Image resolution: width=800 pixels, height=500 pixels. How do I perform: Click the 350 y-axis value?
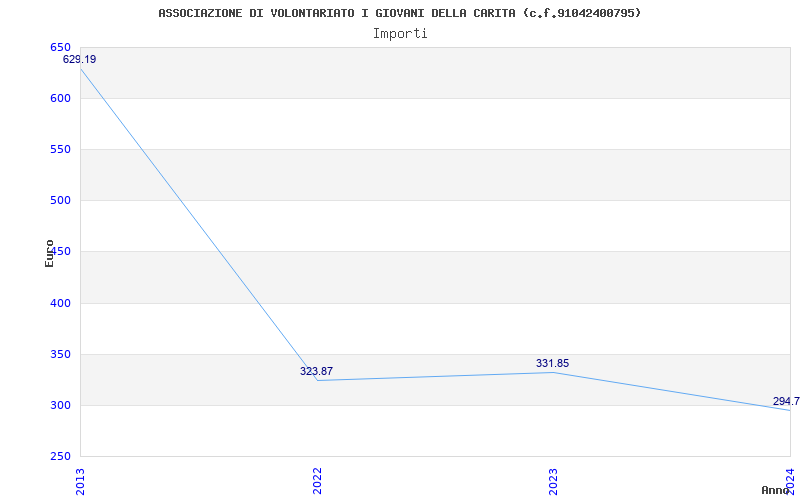tap(60, 354)
